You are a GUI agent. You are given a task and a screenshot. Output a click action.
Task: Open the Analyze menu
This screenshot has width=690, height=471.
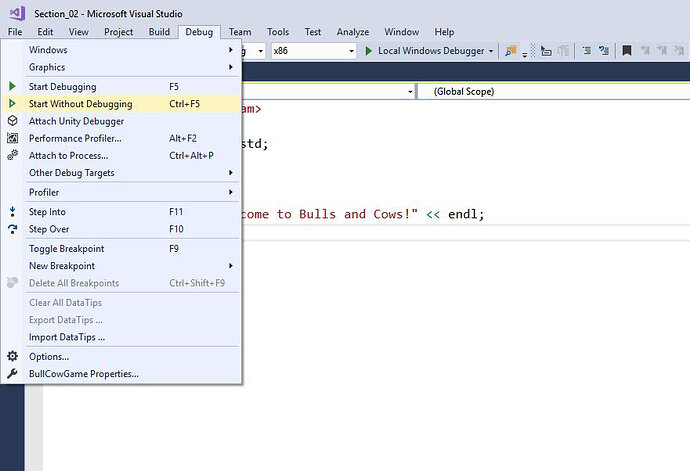tap(353, 32)
